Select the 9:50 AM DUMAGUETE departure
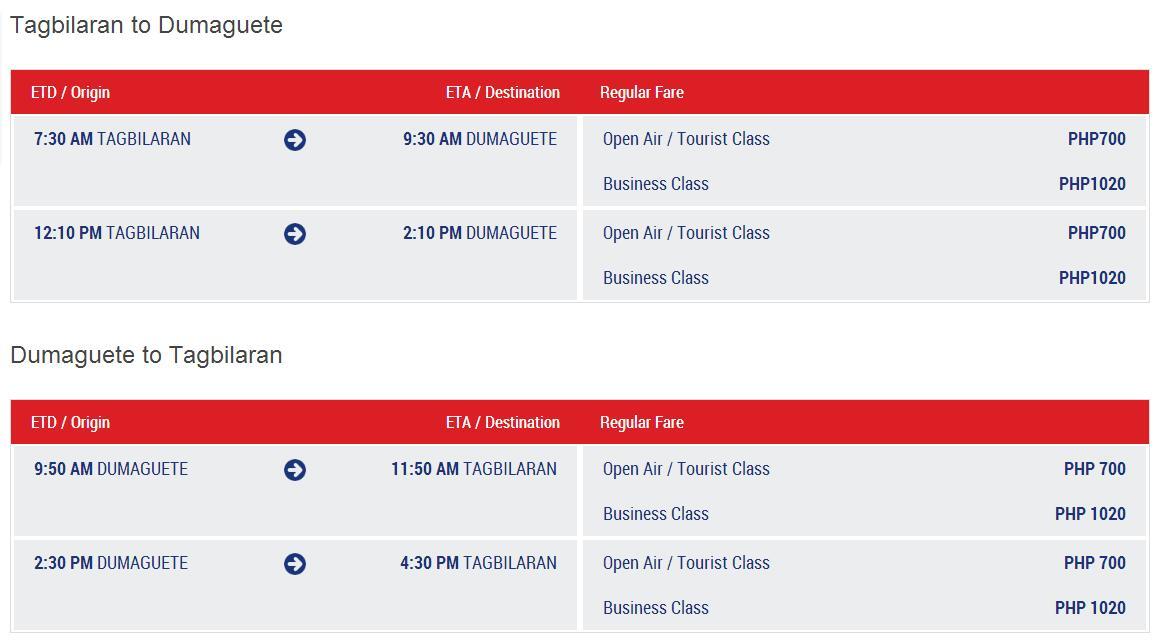Image resolution: width=1156 pixels, height=644 pixels. tap(111, 469)
